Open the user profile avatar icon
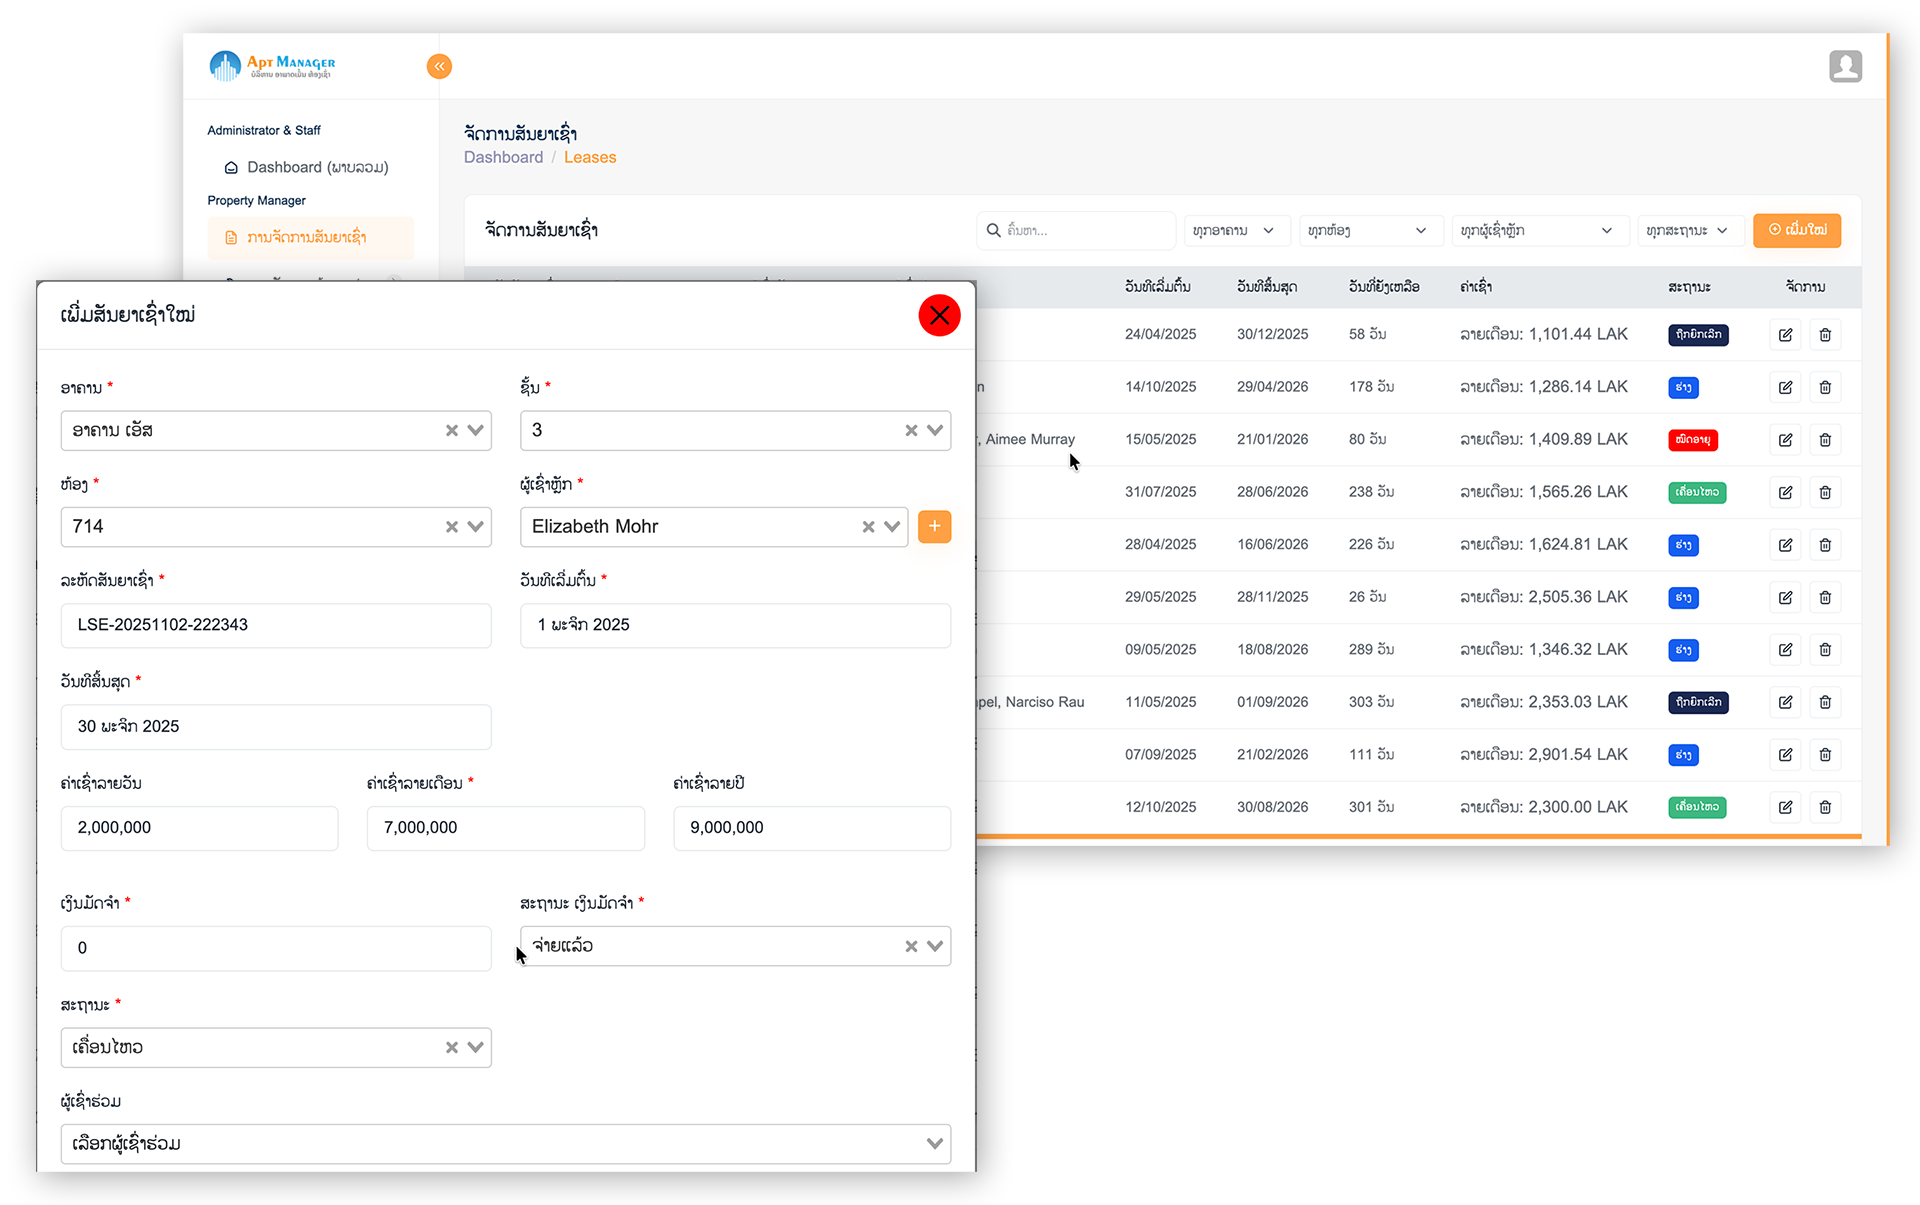The image size is (1920, 1205). point(1845,66)
